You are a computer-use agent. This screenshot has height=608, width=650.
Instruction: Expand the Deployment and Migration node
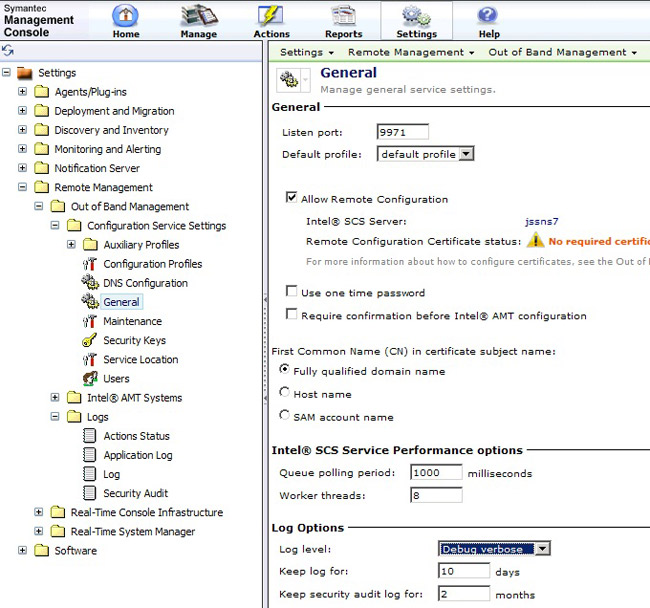point(22,110)
